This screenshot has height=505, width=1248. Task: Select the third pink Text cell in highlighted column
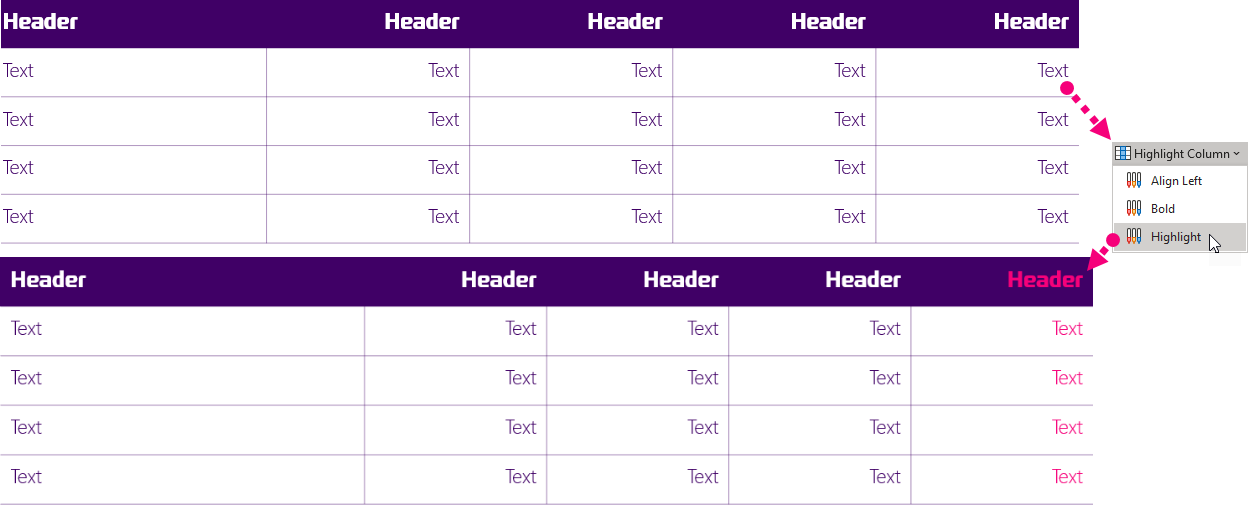(x=1067, y=428)
